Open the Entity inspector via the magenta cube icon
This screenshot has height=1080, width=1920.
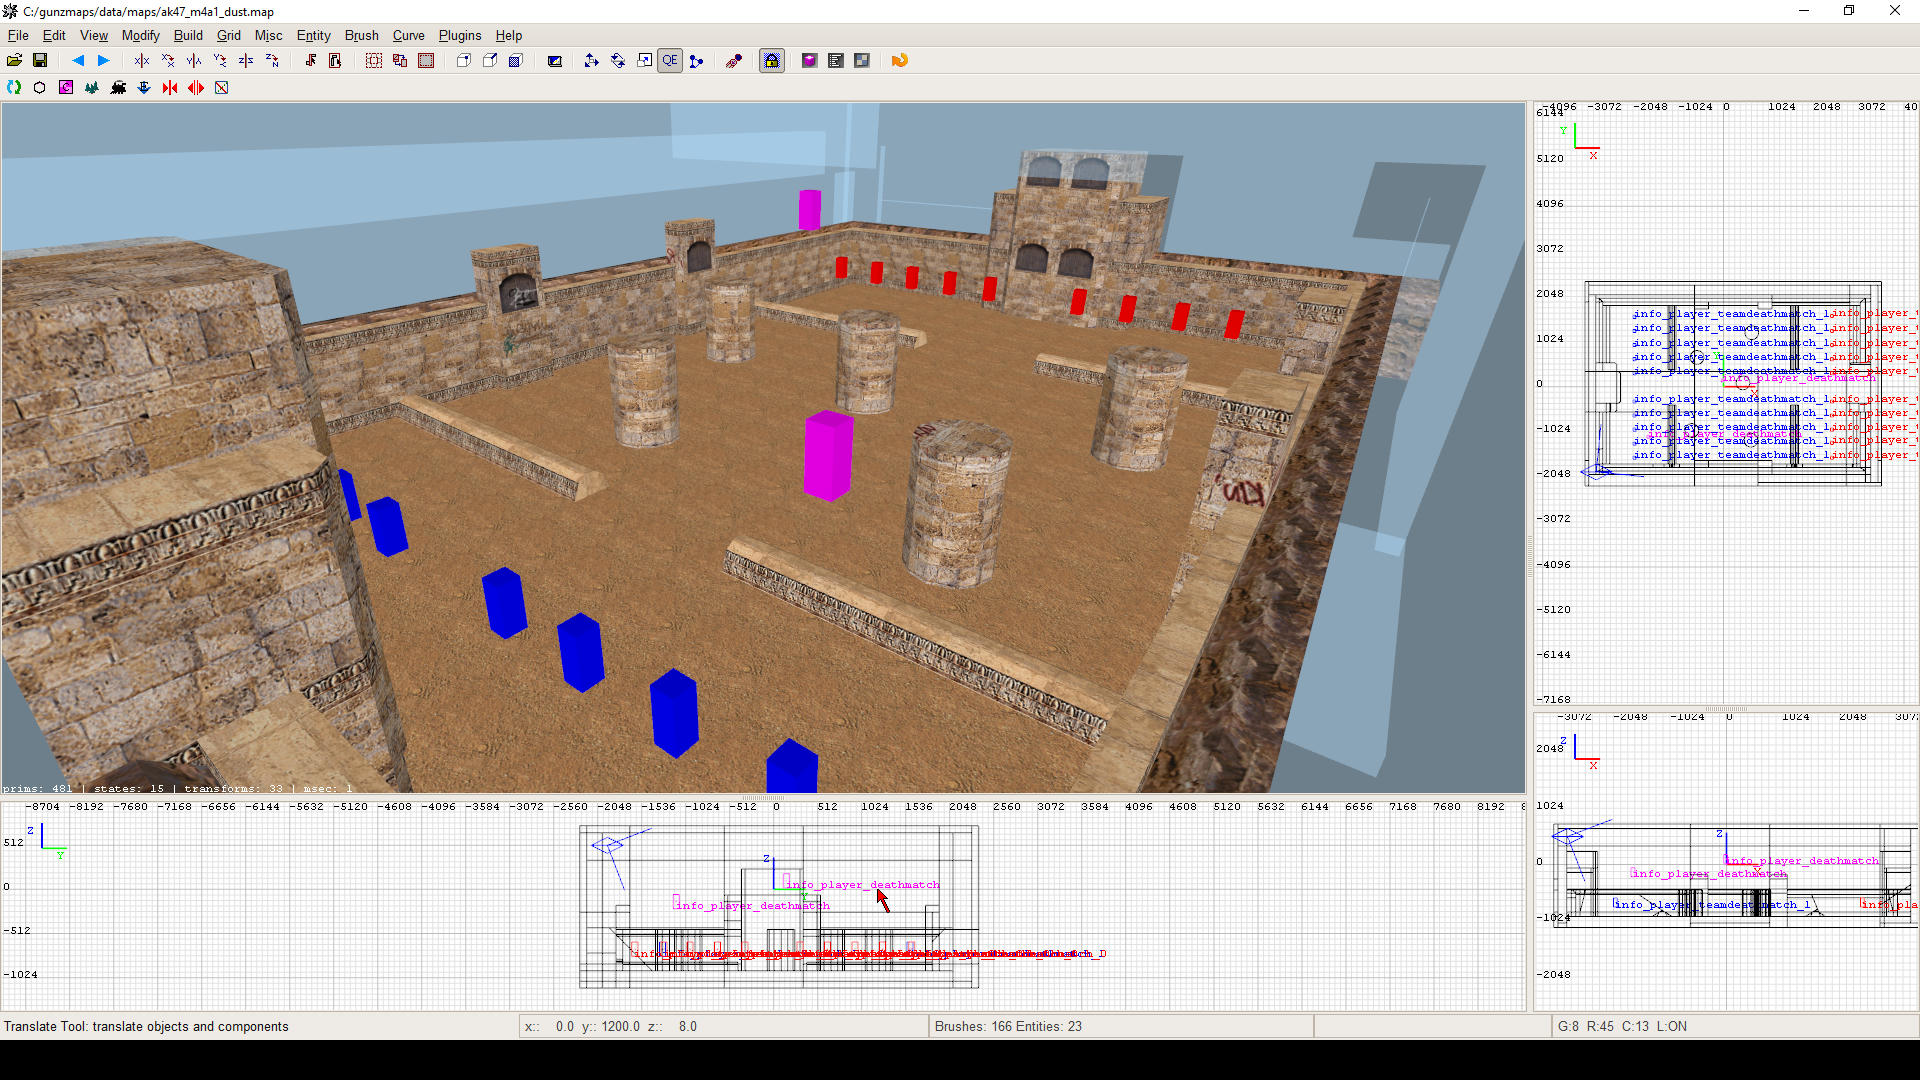point(810,60)
